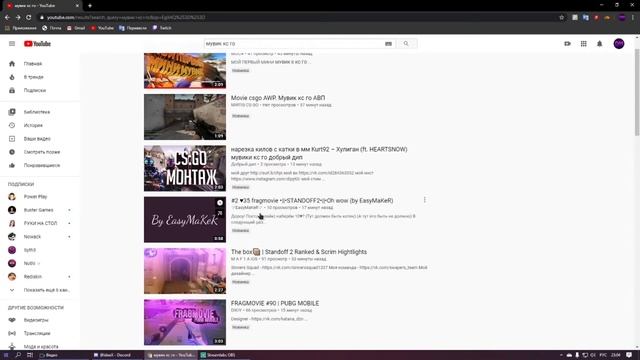Open The box Standoff 2 video thumbnail

pyautogui.click(x=185, y=271)
